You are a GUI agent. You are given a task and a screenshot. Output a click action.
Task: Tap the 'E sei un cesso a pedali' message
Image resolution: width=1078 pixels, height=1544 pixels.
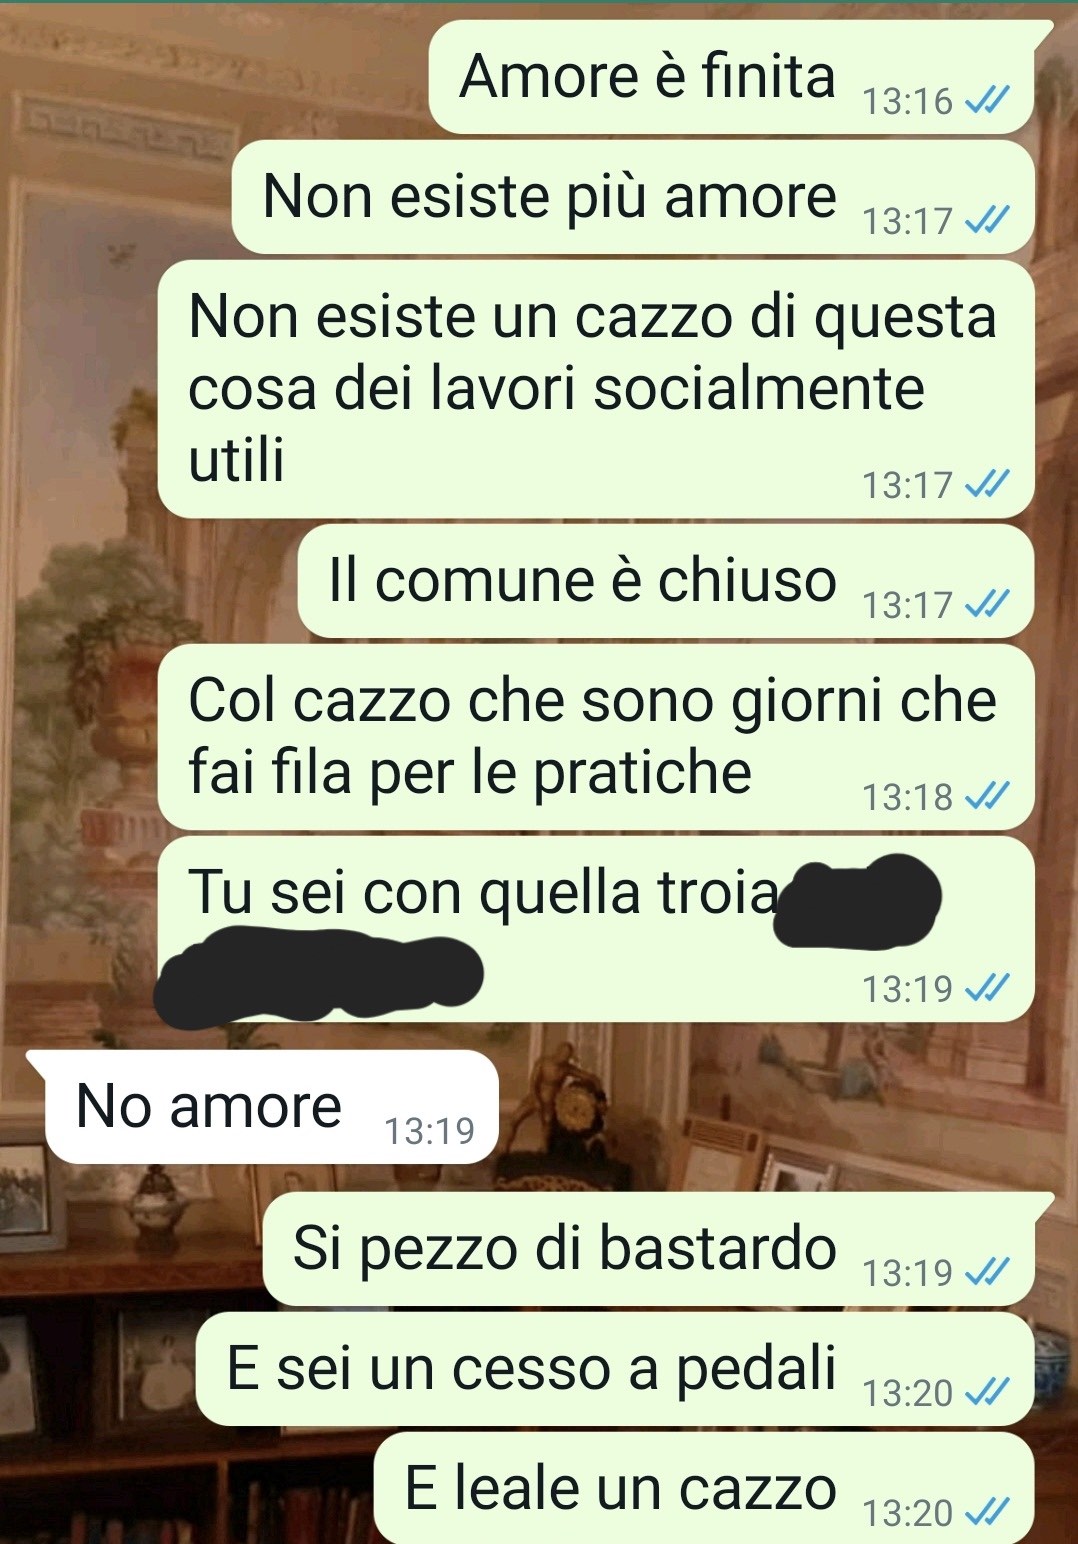coord(615,1369)
